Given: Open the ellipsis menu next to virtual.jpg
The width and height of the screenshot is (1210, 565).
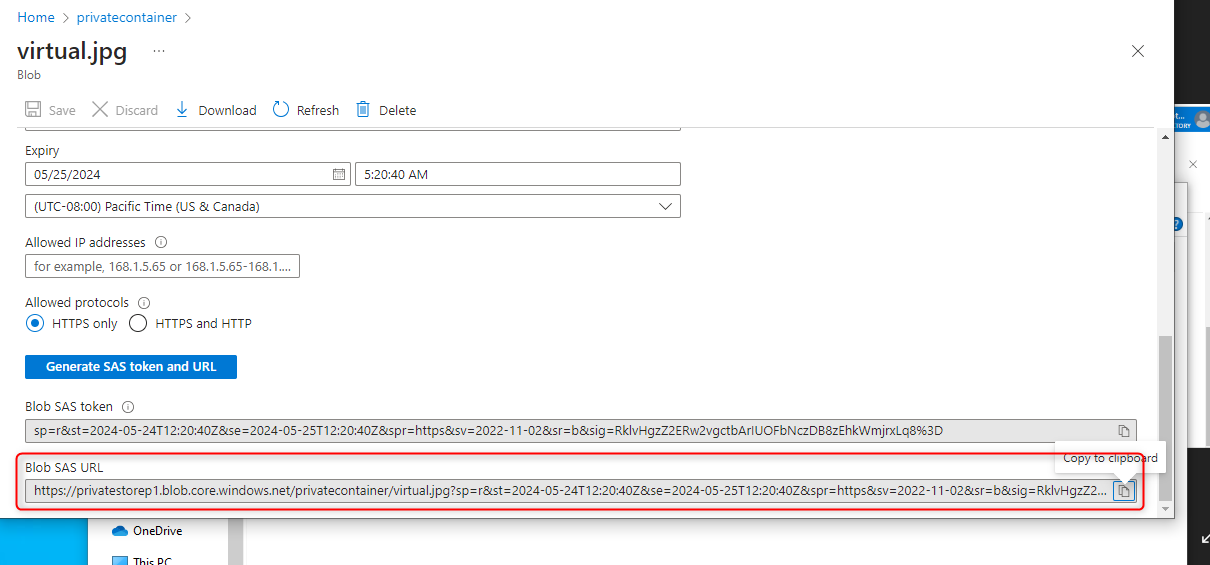Looking at the screenshot, I should [159, 50].
